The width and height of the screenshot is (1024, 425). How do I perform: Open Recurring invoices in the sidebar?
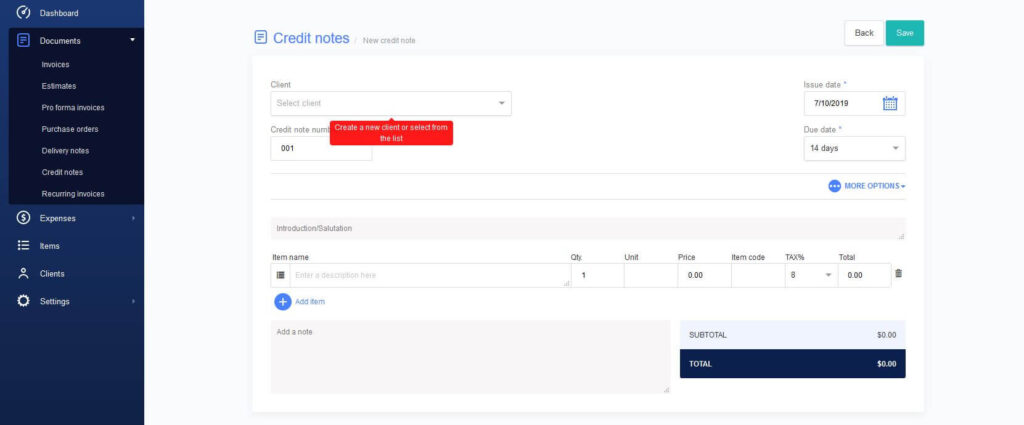(x=72, y=194)
